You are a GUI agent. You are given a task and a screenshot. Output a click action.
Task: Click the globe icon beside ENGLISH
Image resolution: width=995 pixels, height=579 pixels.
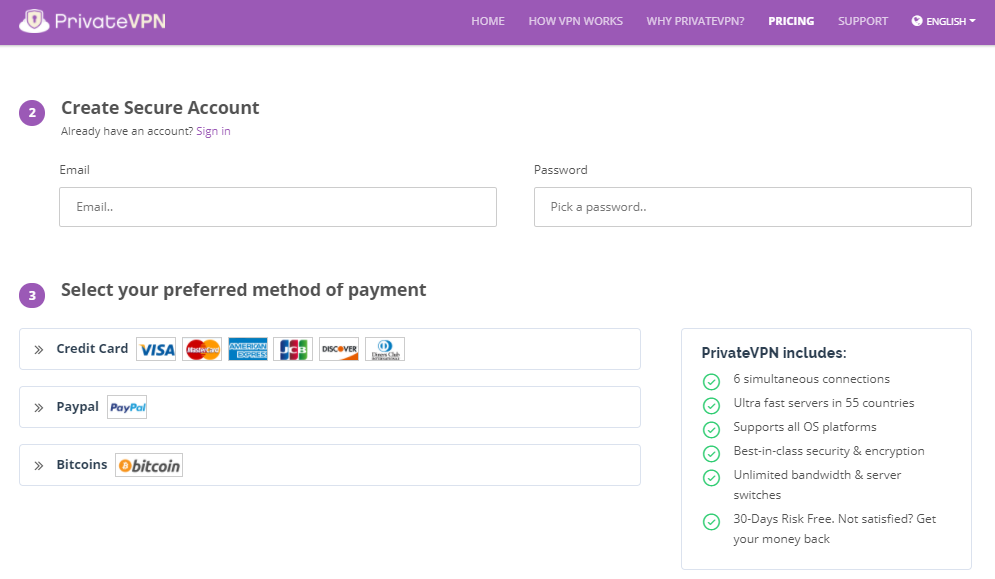(917, 21)
